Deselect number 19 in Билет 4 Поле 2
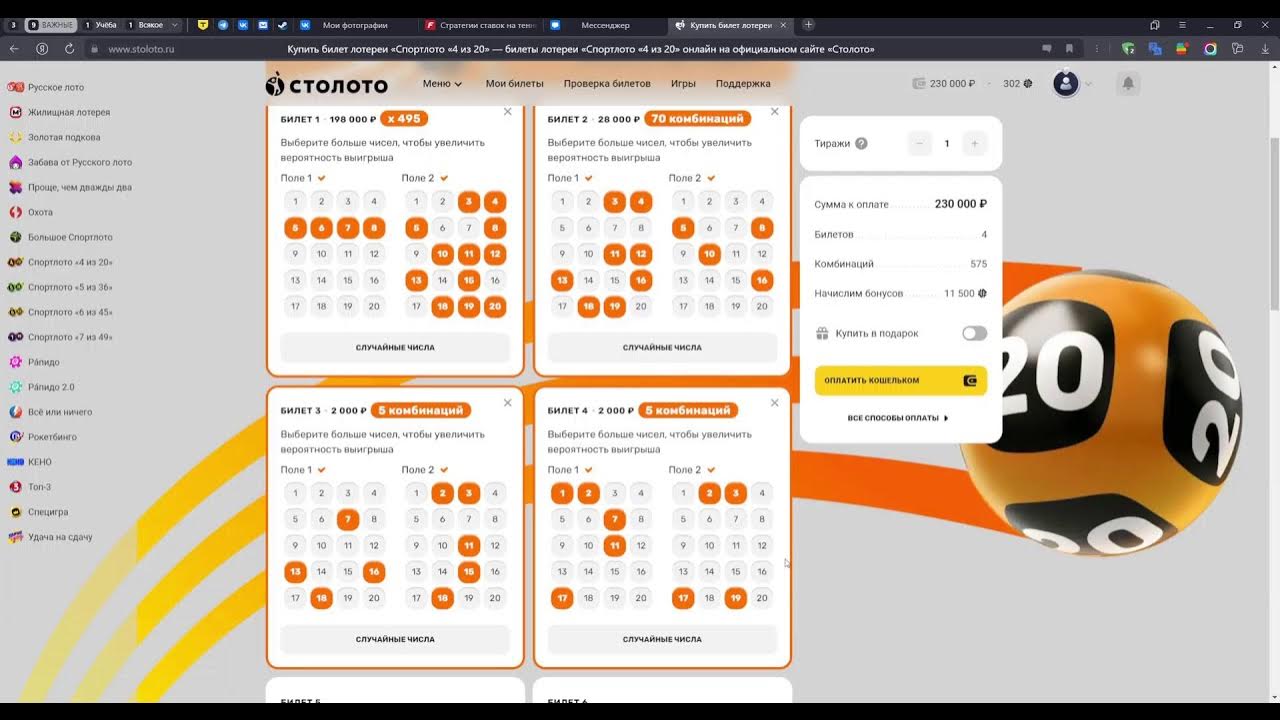Image resolution: width=1280 pixels, height=720 pixels. click(736, 598)
